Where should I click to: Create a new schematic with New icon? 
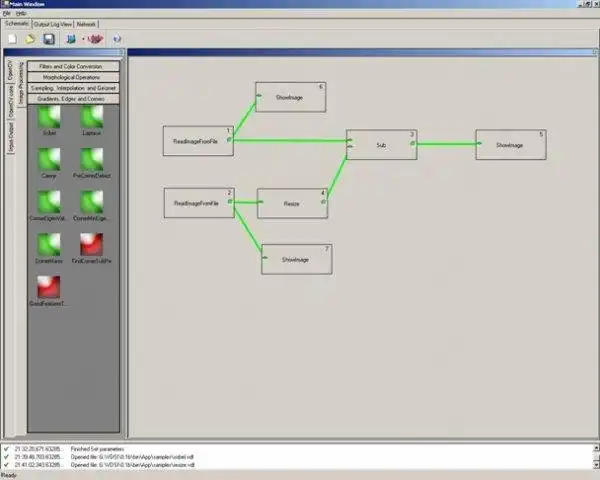coord(13,39)
